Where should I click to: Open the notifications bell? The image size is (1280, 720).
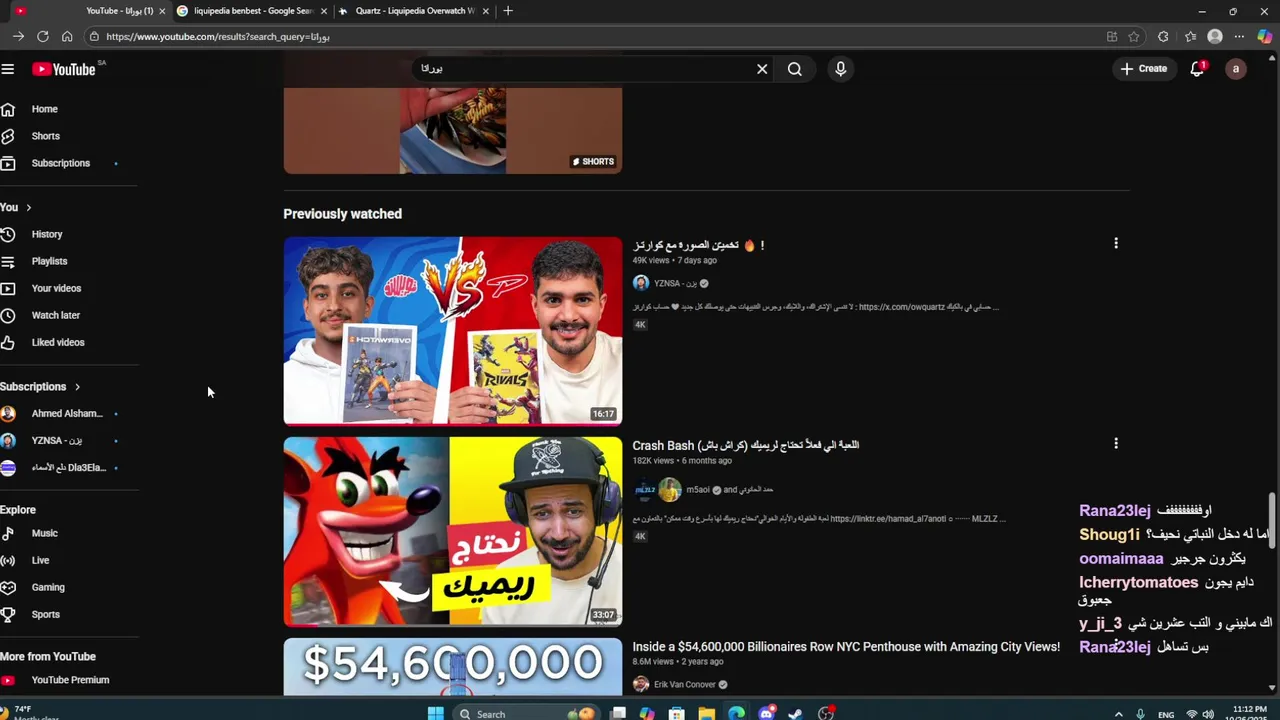[1197, 69]
